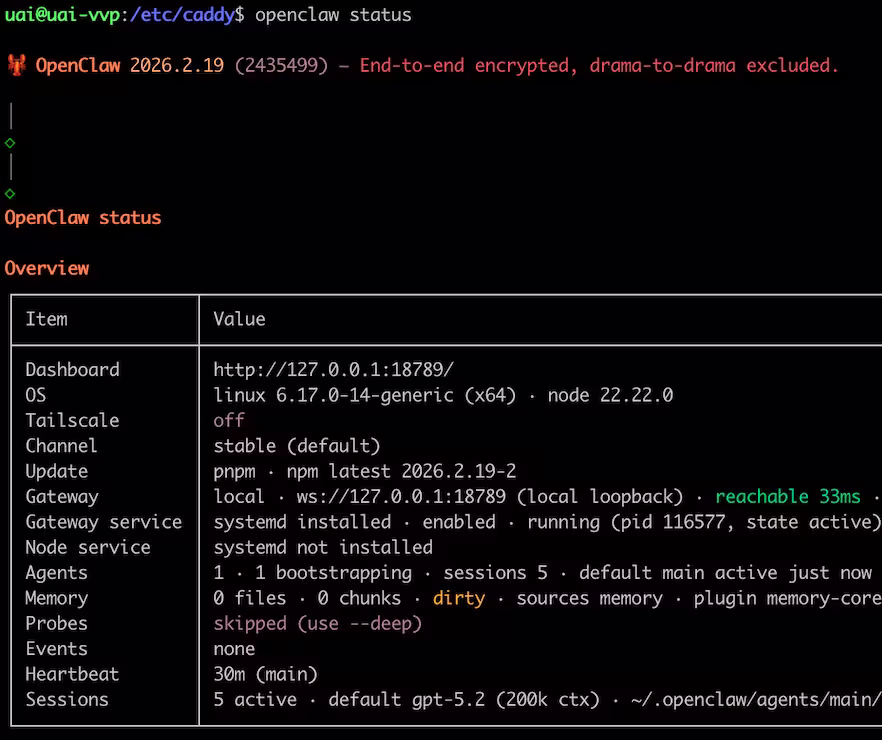
Task: Click the lobster emoji before OpenClaw
Action: tap(16, 66)
